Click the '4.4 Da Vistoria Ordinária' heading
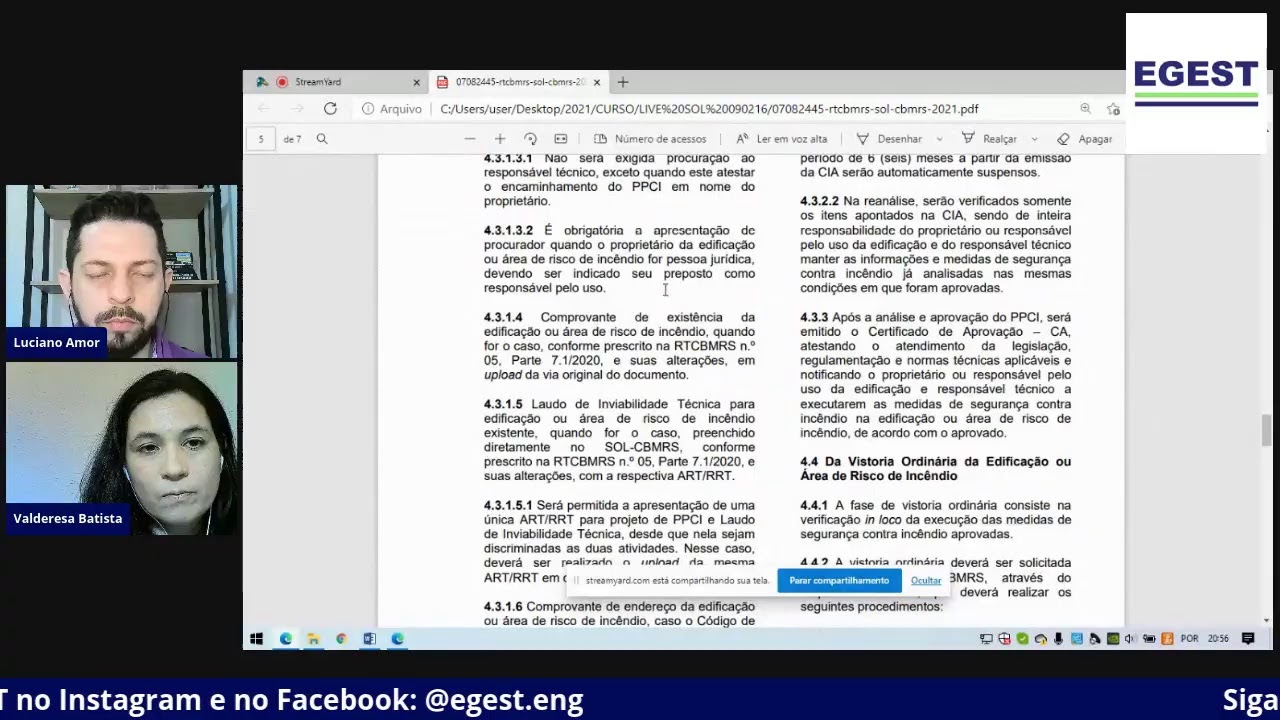 coord(935,469)
